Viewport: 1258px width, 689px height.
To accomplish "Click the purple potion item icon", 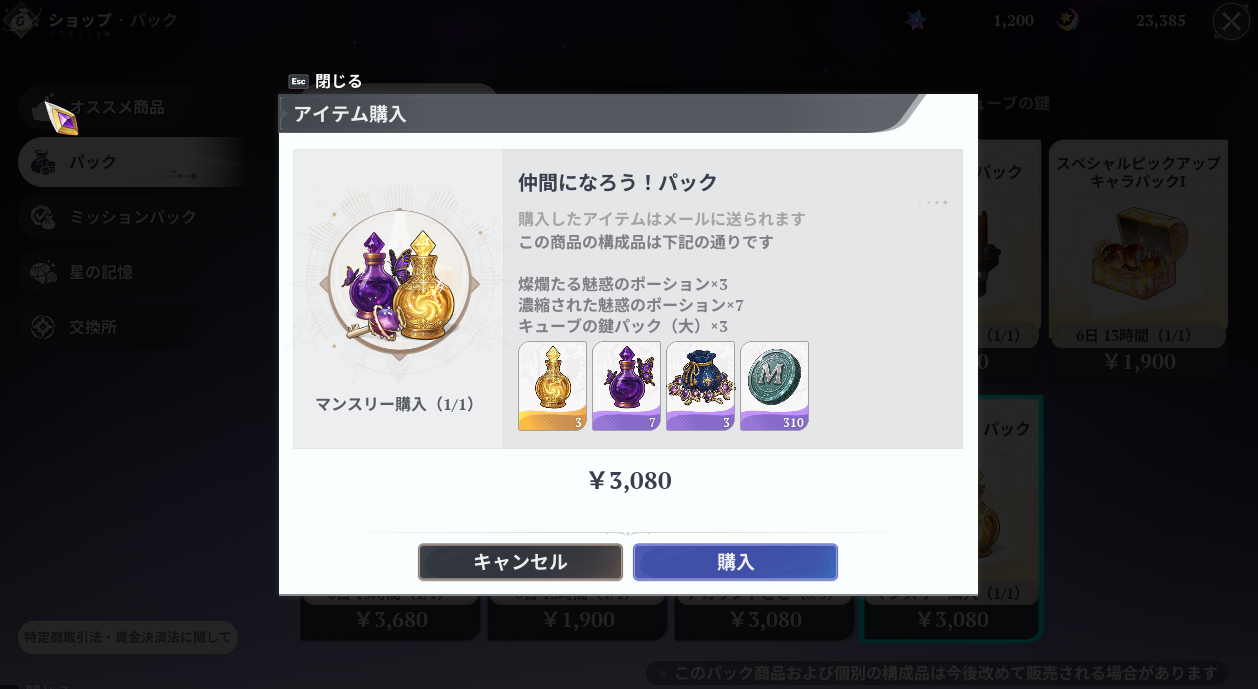I will (x=626, y=386).
